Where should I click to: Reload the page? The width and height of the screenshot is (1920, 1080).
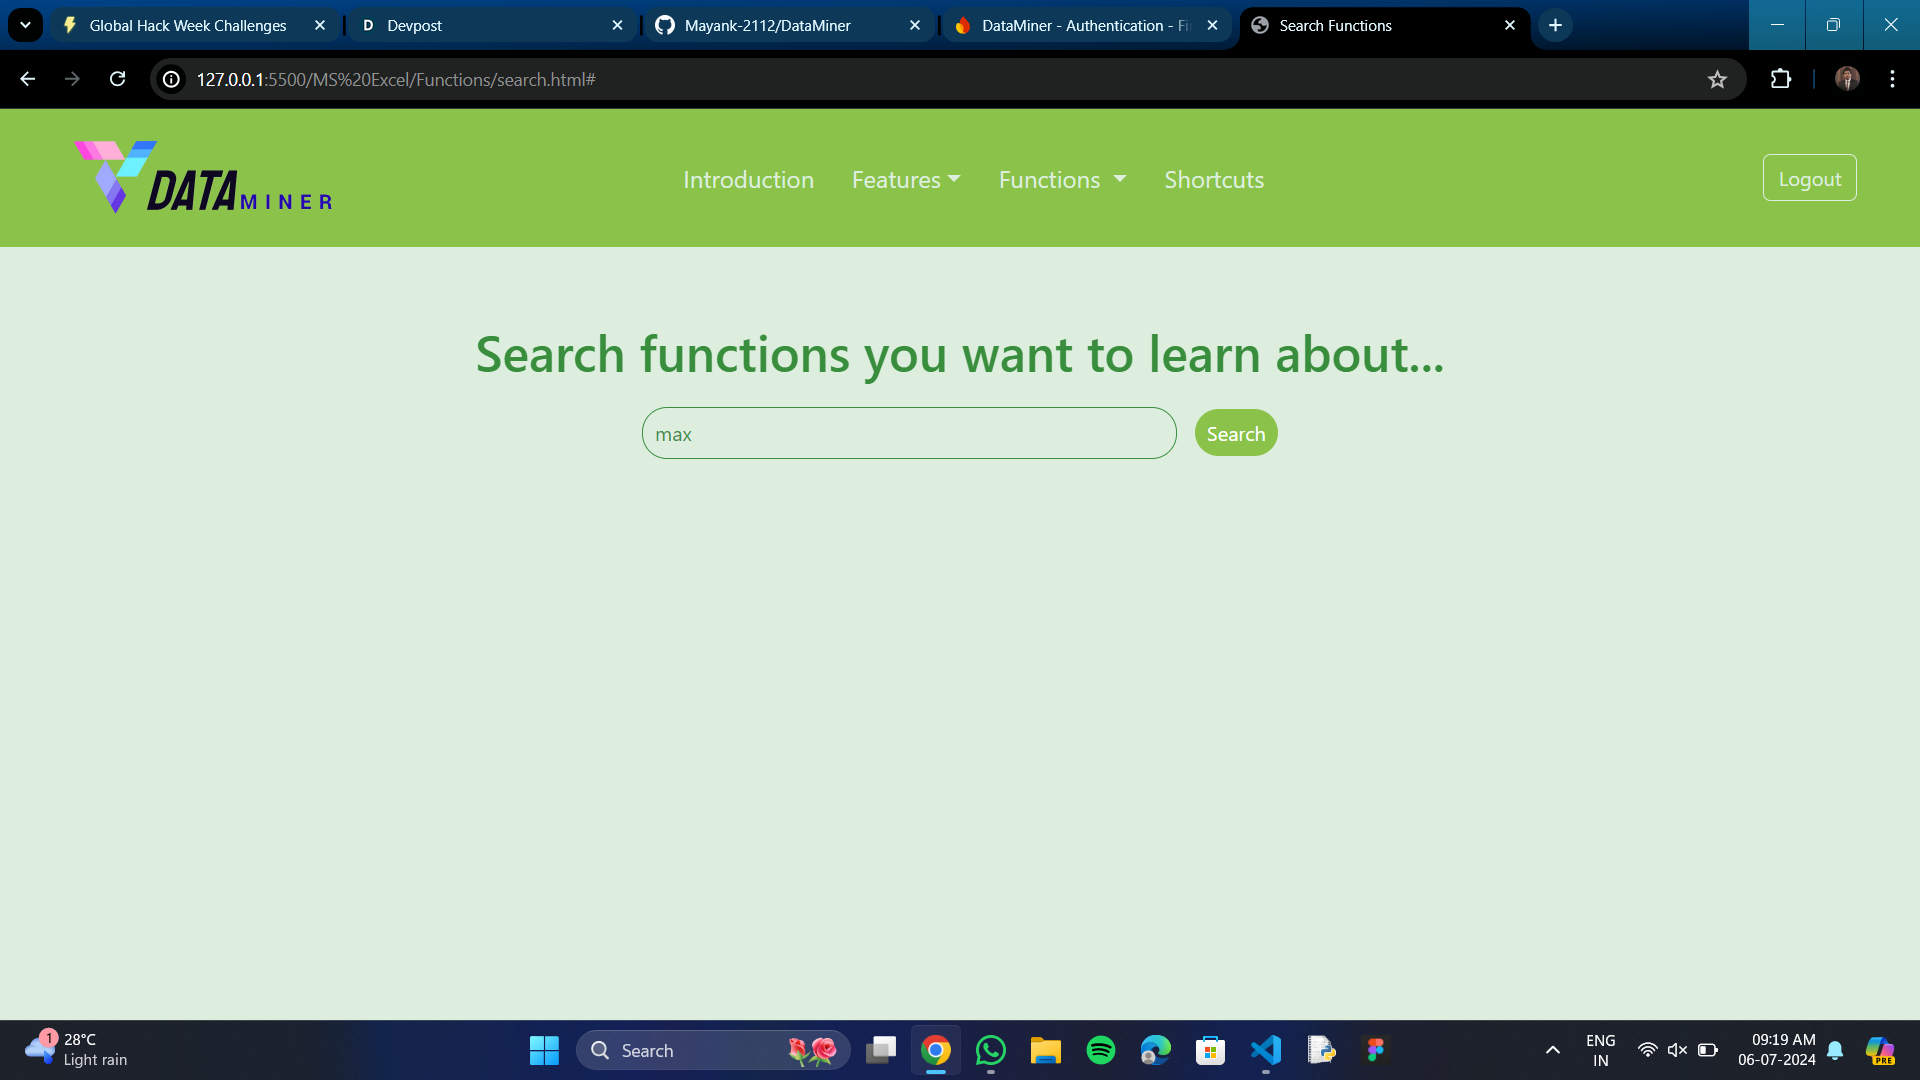point(117,80)
